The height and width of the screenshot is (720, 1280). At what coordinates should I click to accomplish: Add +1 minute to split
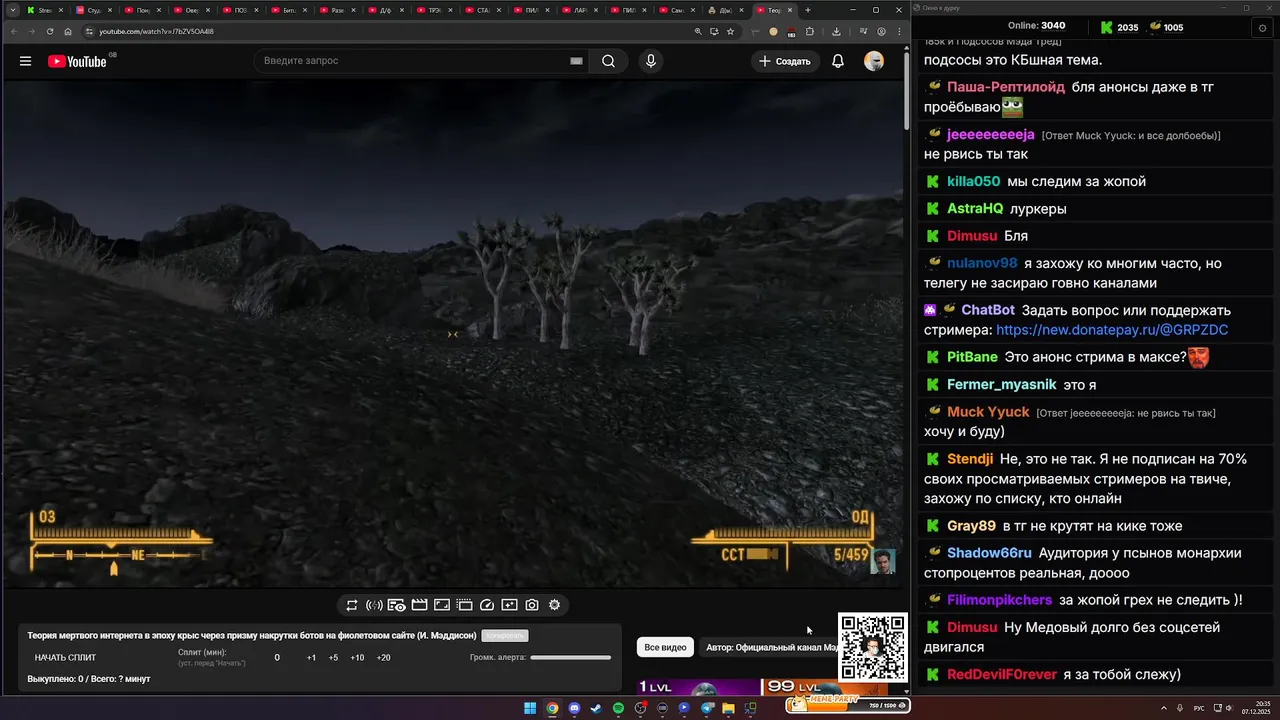click(x=311, y=658)
